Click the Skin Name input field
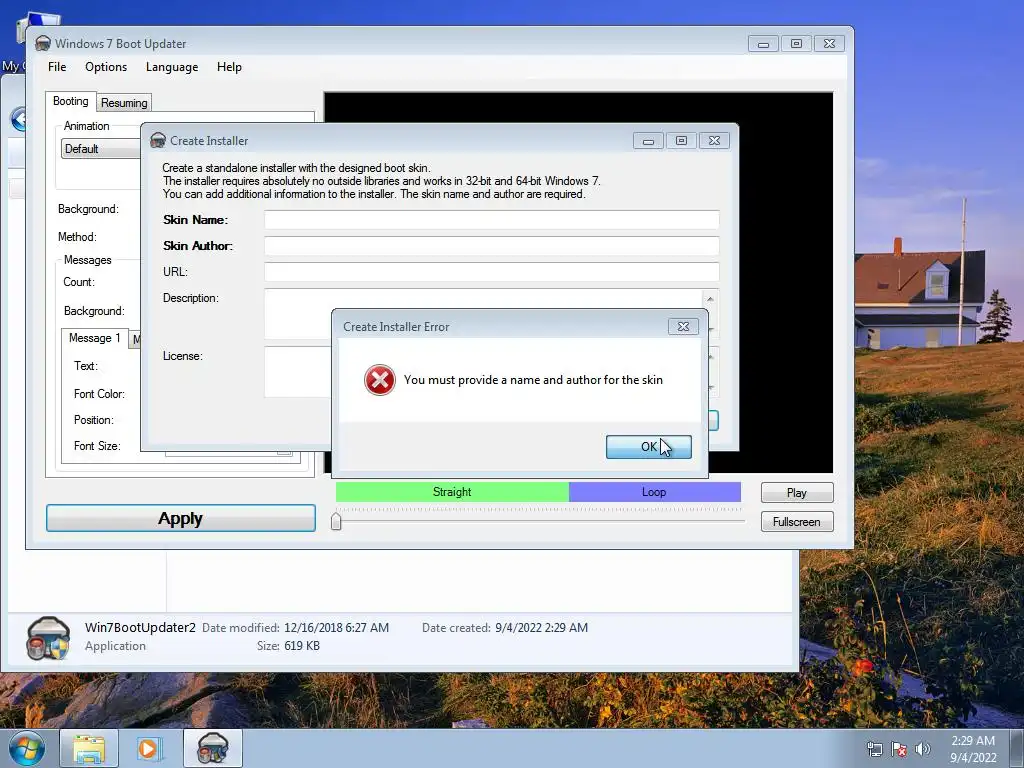1024x768 pixels. (x=491, y=219)
